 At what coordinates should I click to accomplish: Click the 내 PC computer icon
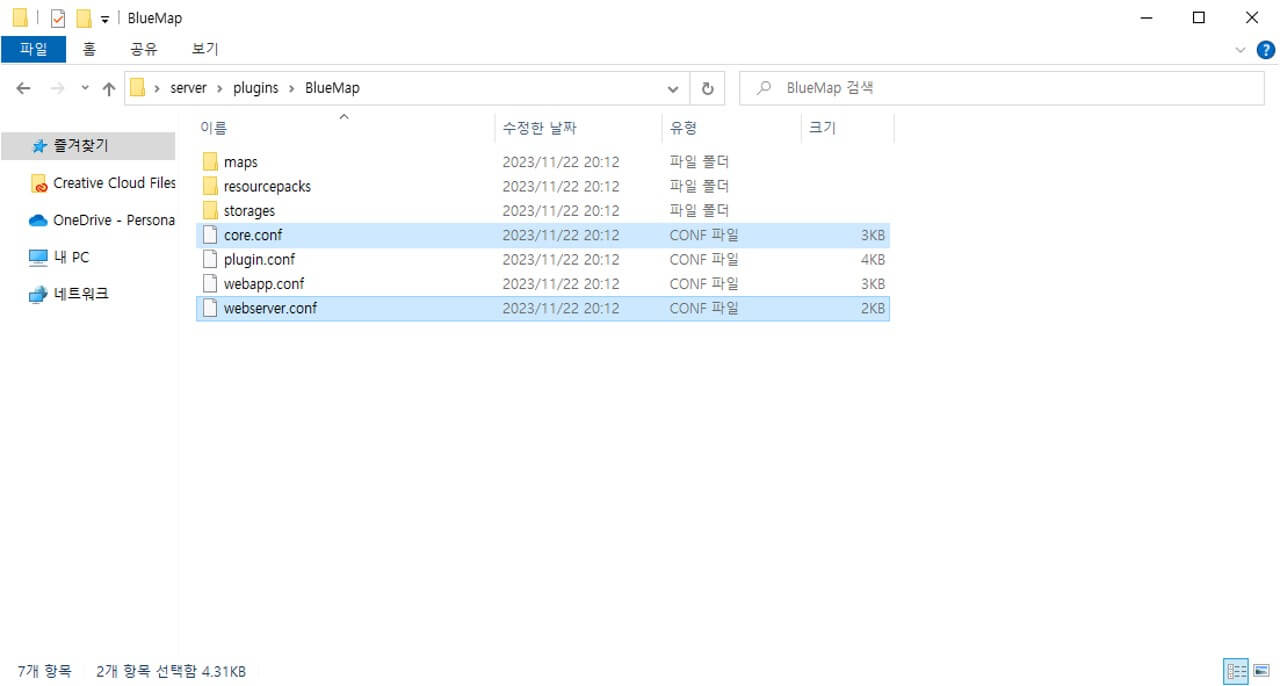click(39, 257)
